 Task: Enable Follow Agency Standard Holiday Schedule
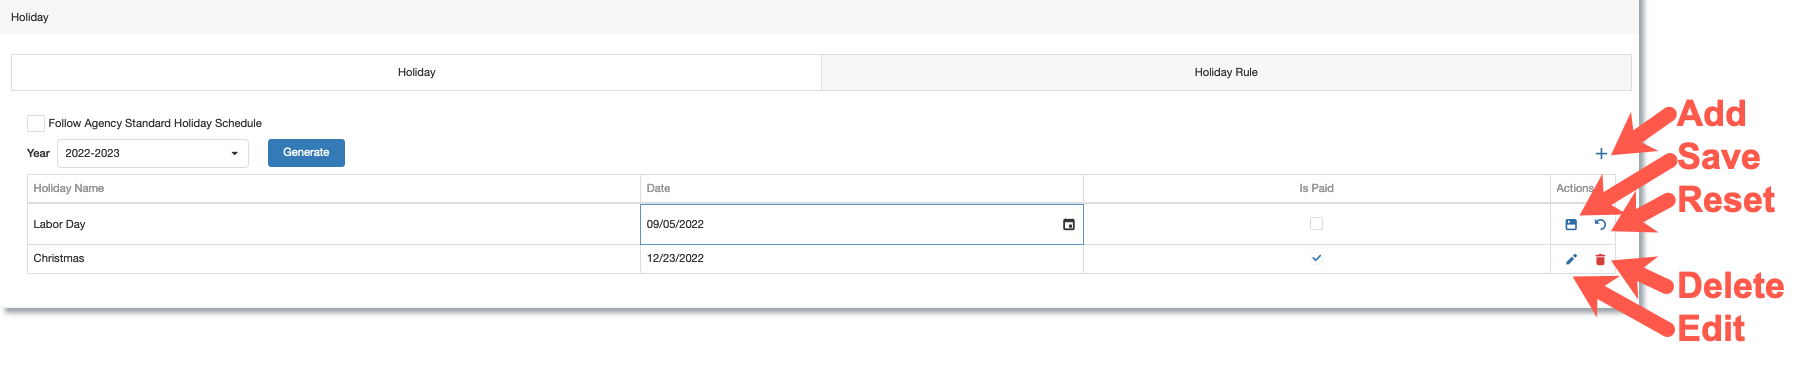point(36,123)
